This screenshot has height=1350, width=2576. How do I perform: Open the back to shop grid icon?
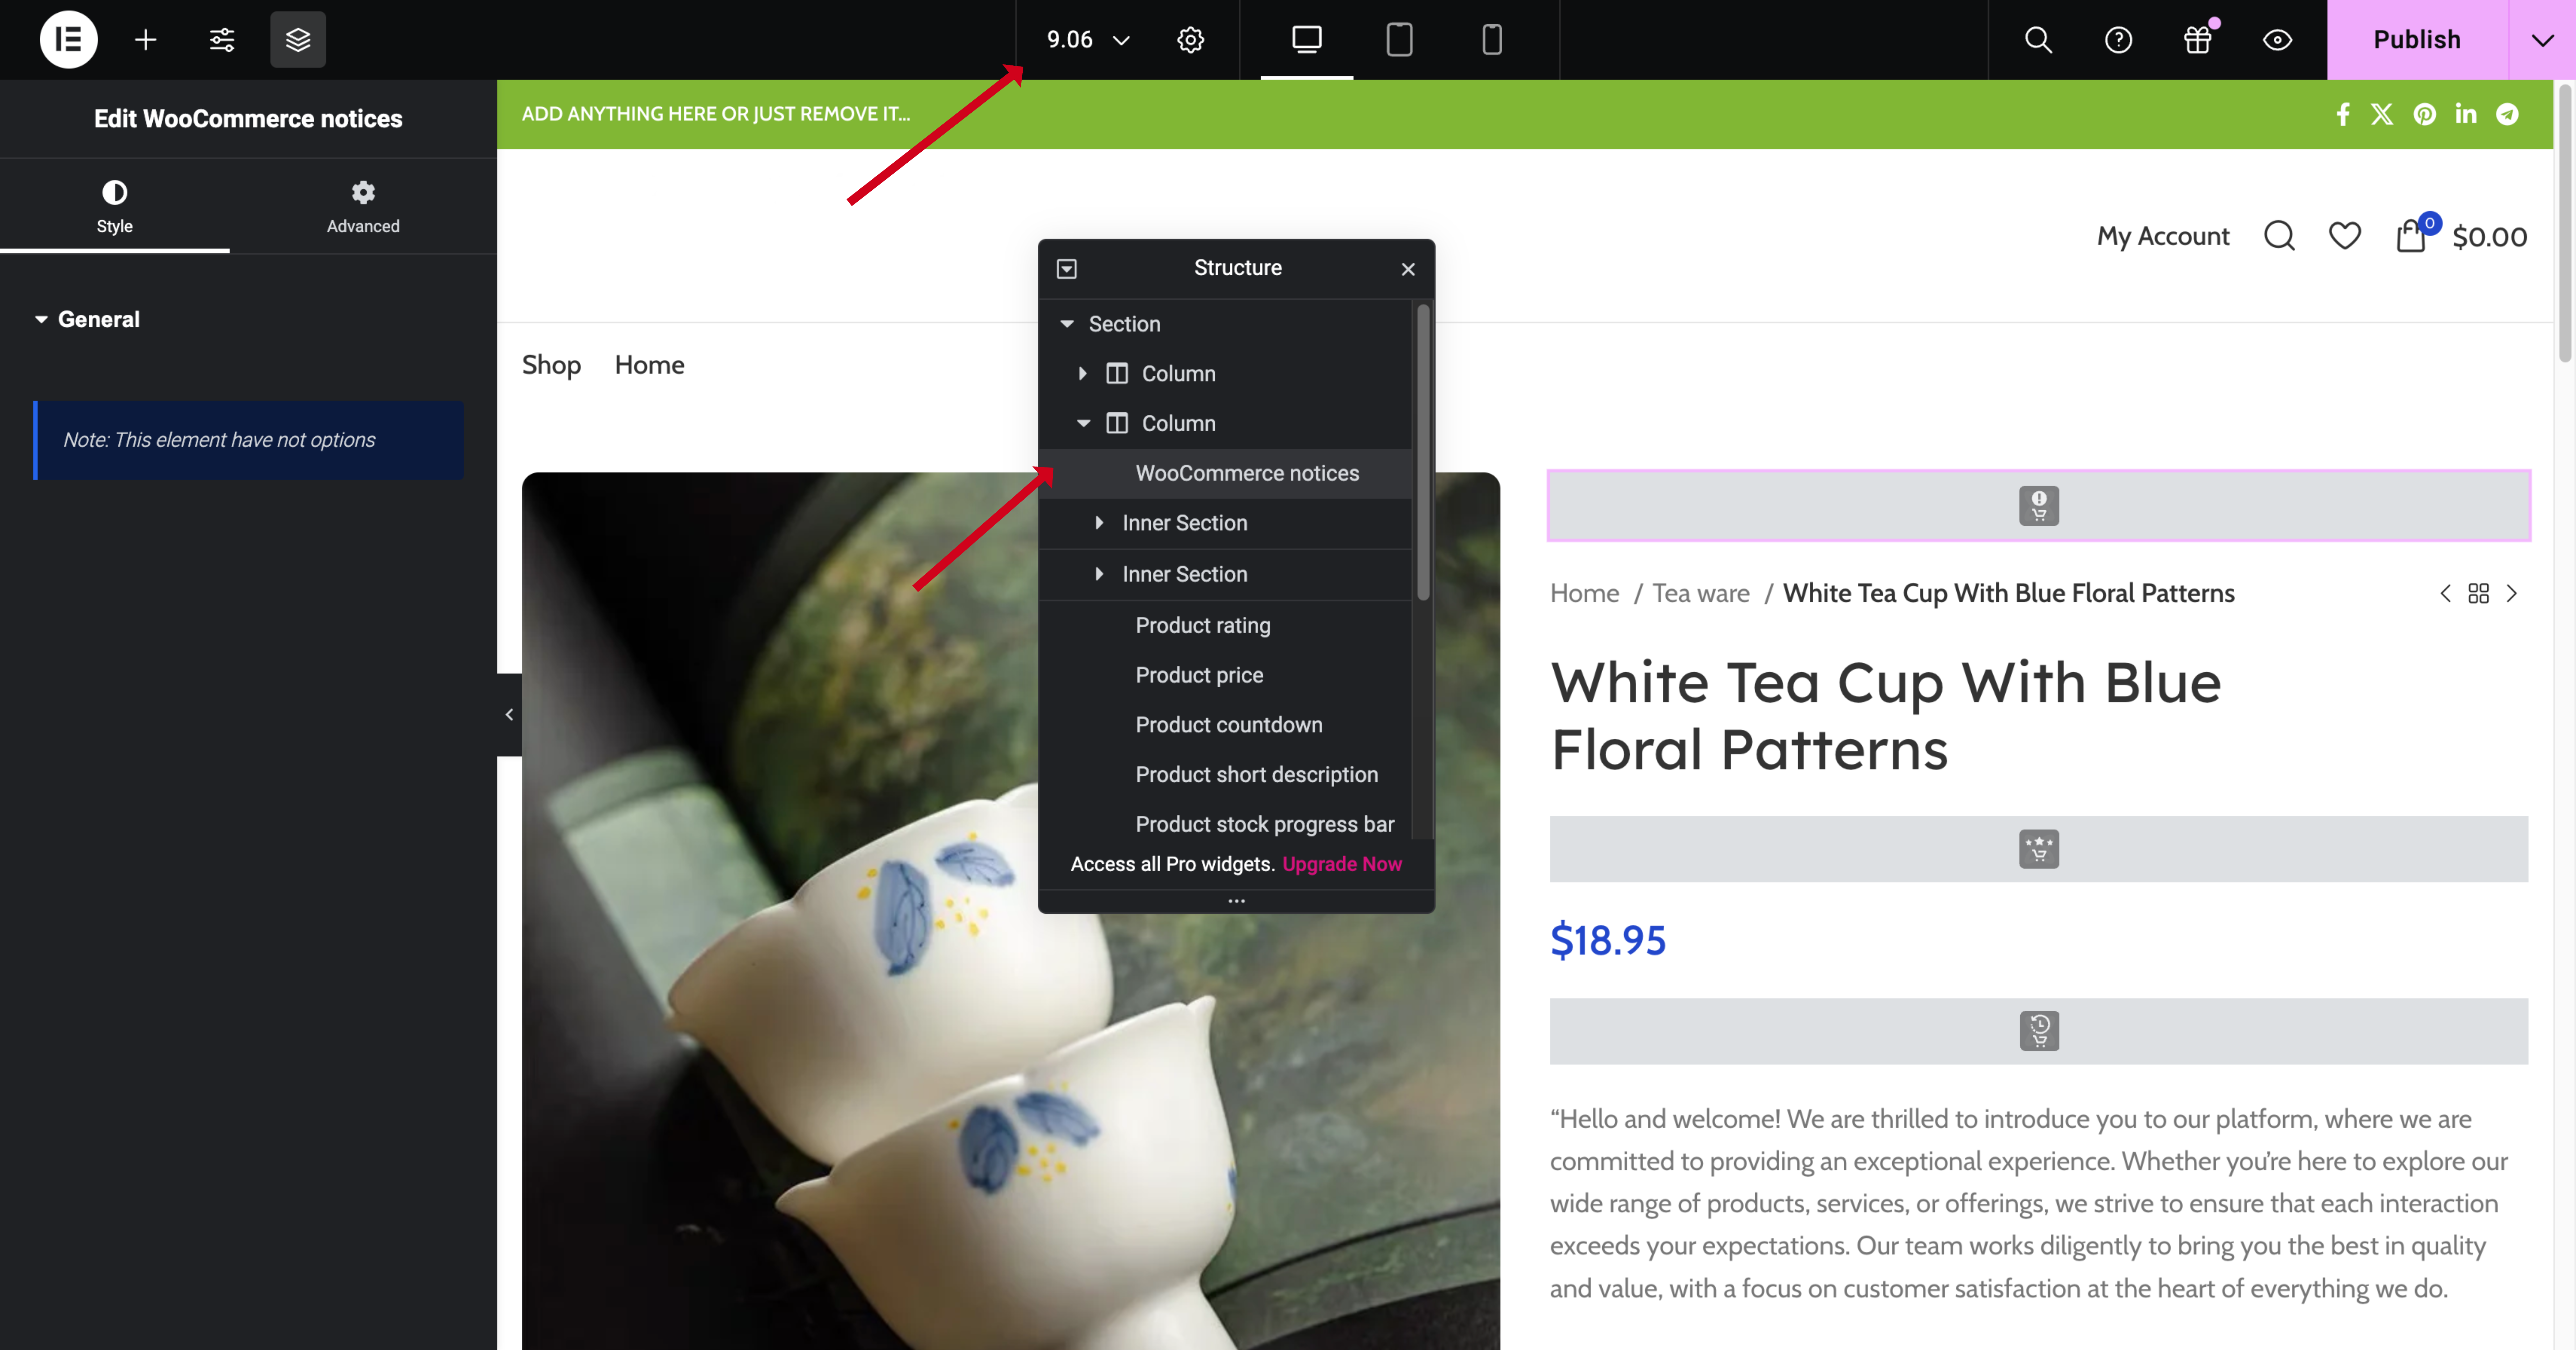pos(2478,594)
